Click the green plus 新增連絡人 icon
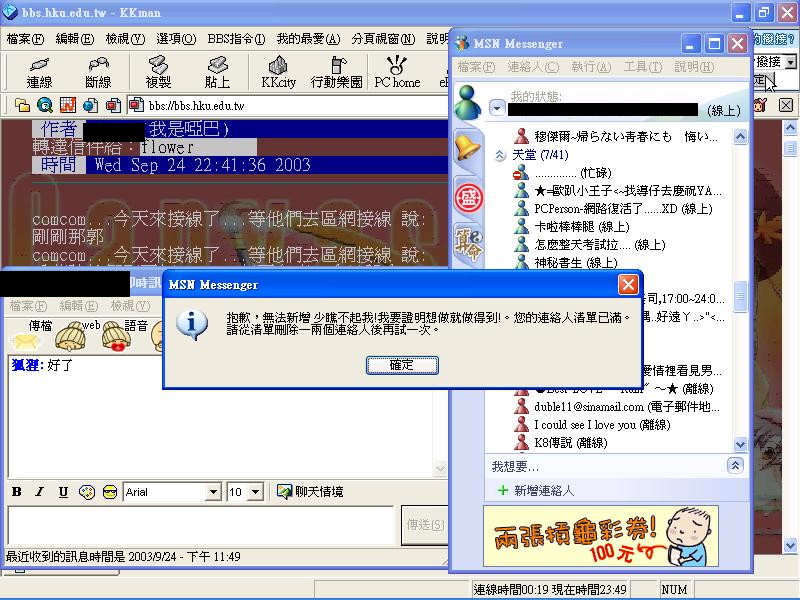The image size is (800, 600). click(503, 490)
